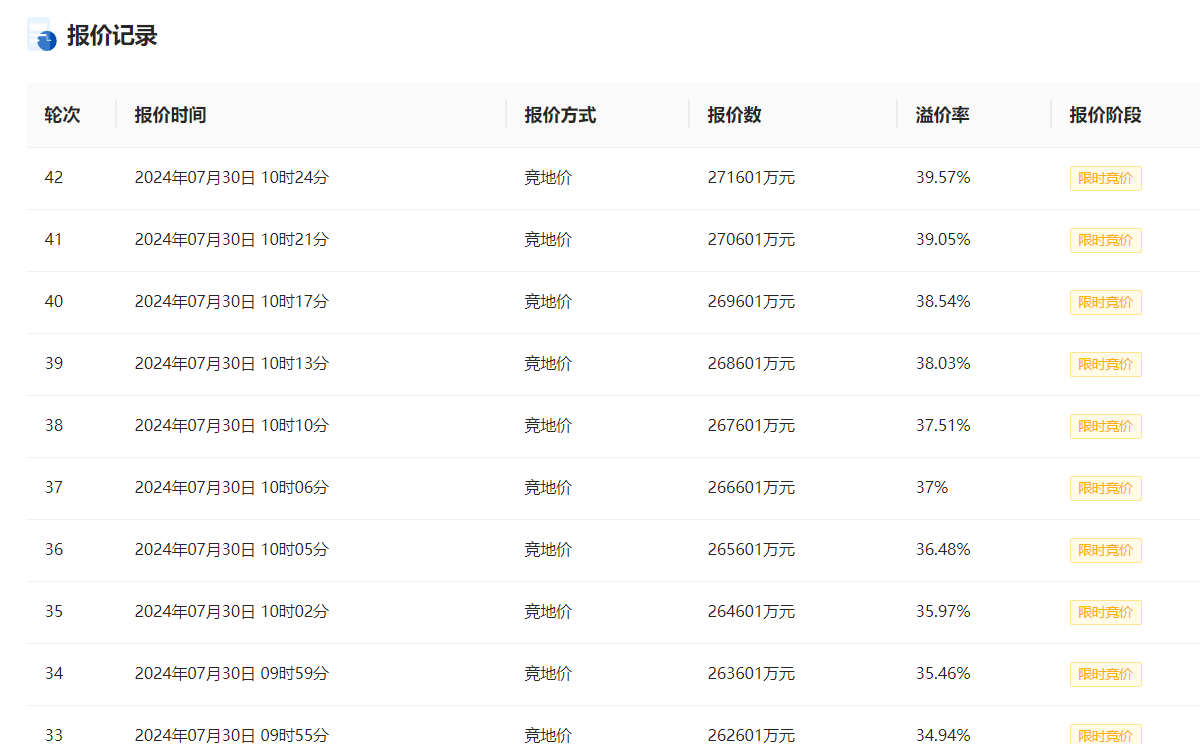Image resolution: width=1200 pixels, height=744 pixels.
Task: Select the 限时竞价 badge for round 36
Action: 1105,550
